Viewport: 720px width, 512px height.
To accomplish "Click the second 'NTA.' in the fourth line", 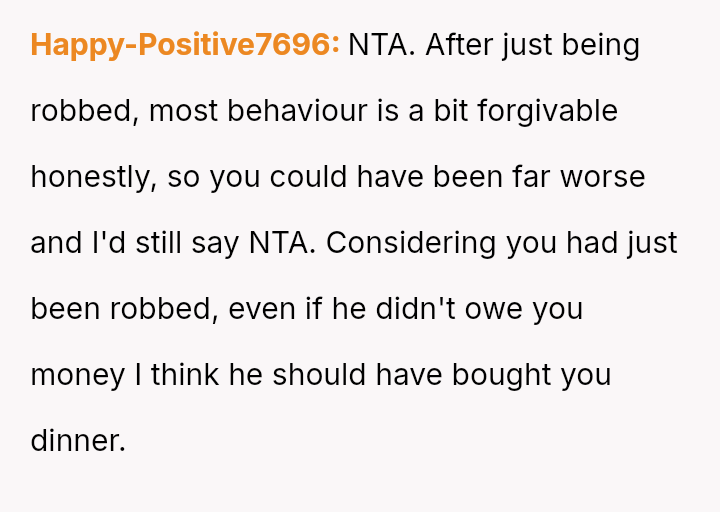I will click(282, 243).
